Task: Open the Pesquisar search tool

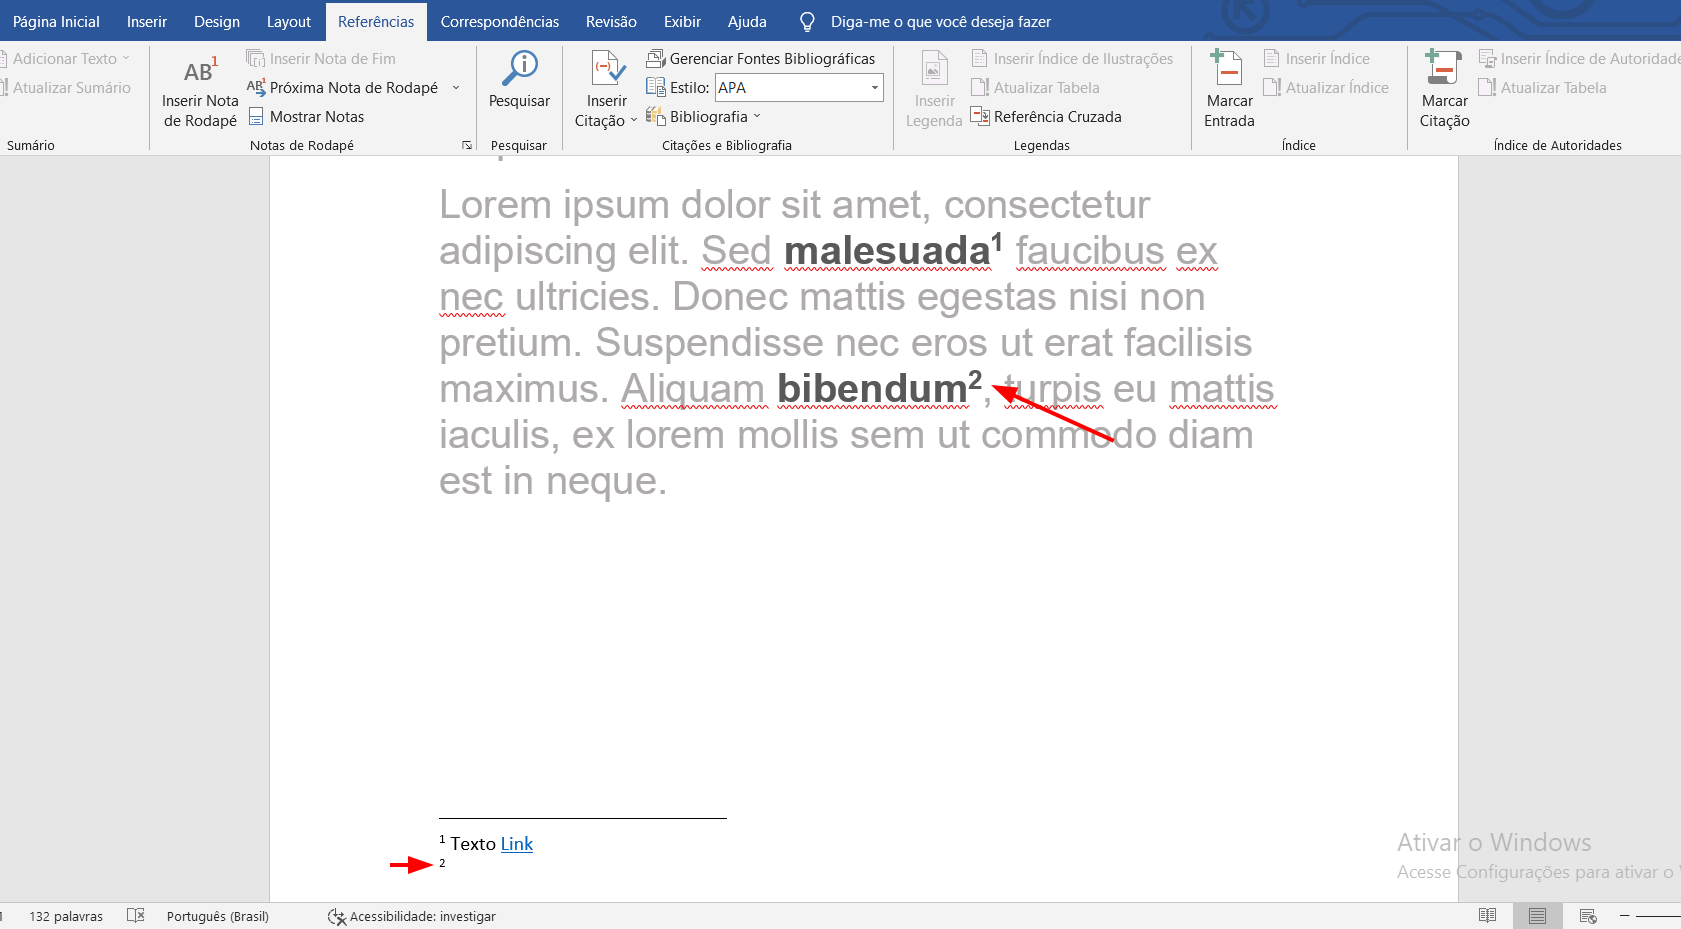Action: [519, 81]
